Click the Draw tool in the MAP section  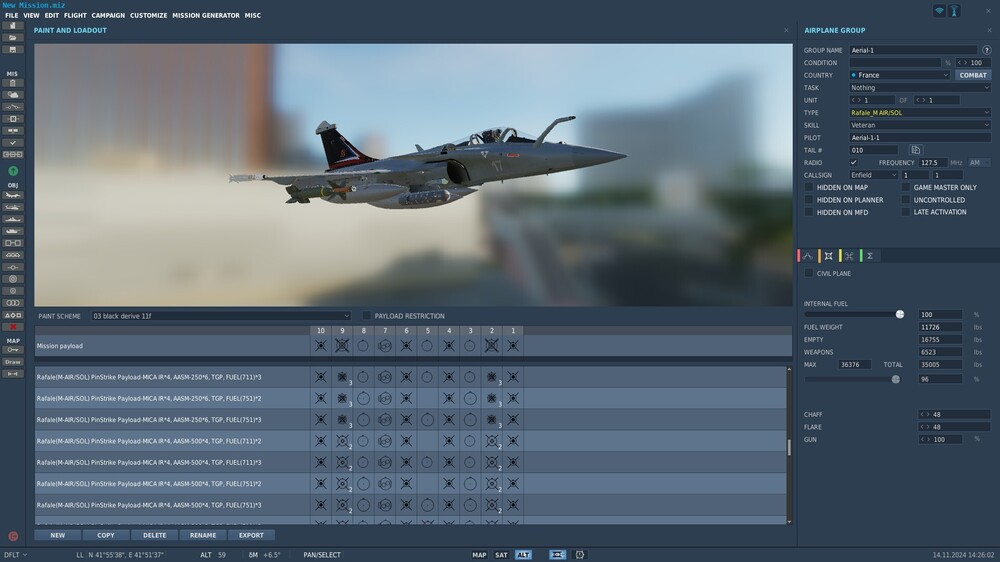coord(13,362)
